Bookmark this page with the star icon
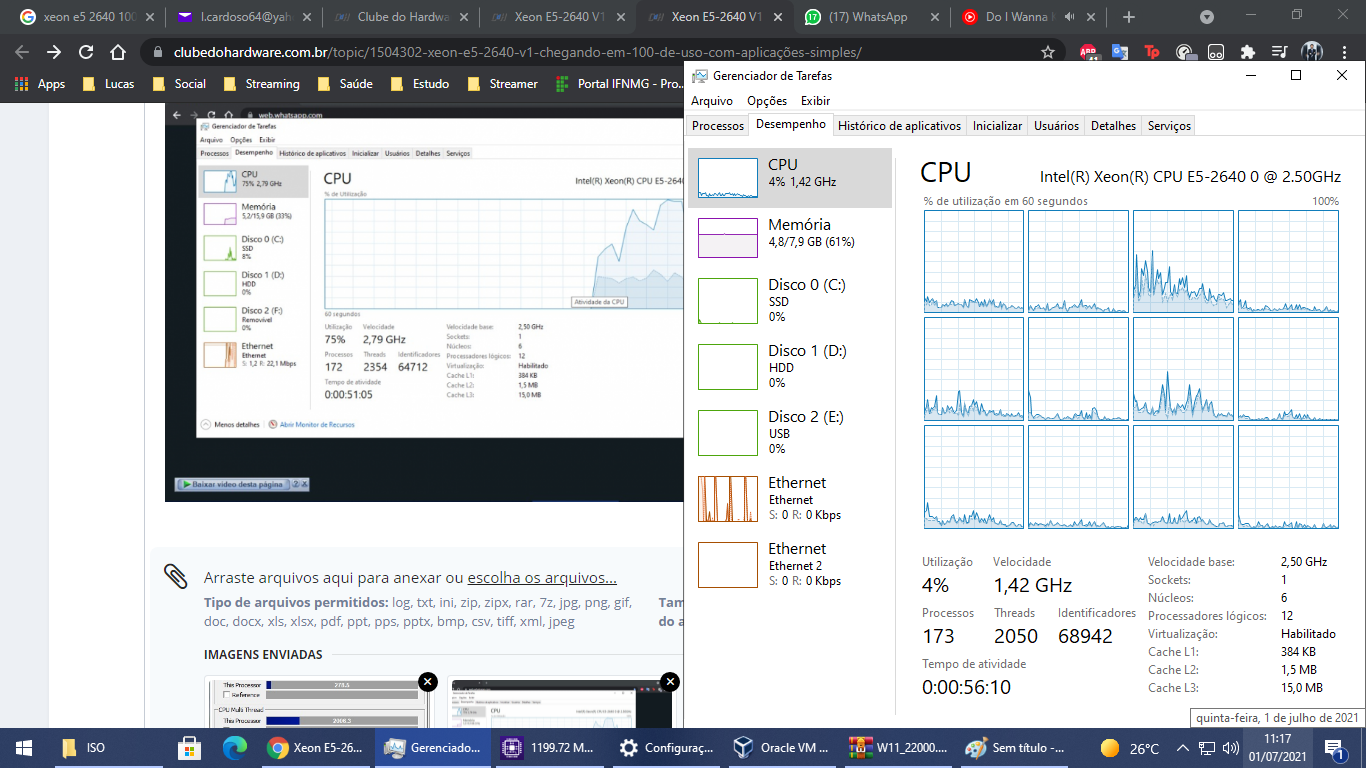Screen dimensions: 1366x768 pos(1048,52)
